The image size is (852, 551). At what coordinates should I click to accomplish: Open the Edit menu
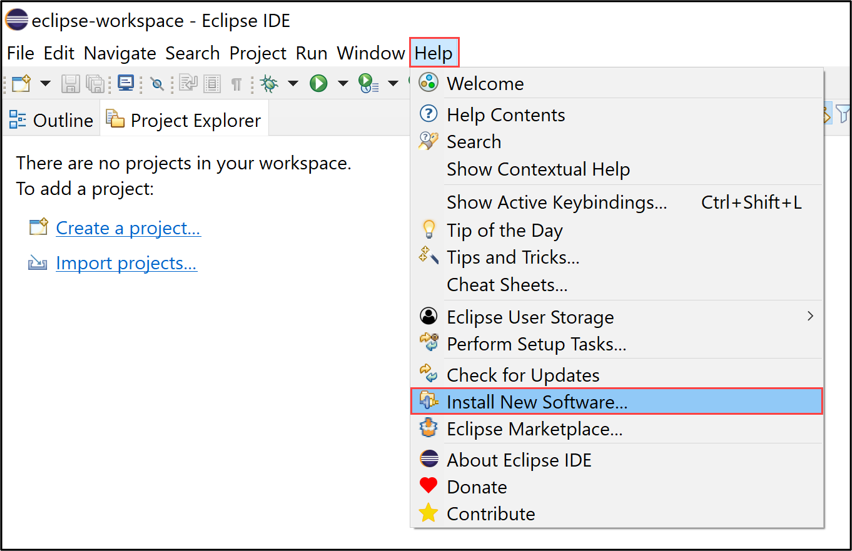(x=59, y=53)
